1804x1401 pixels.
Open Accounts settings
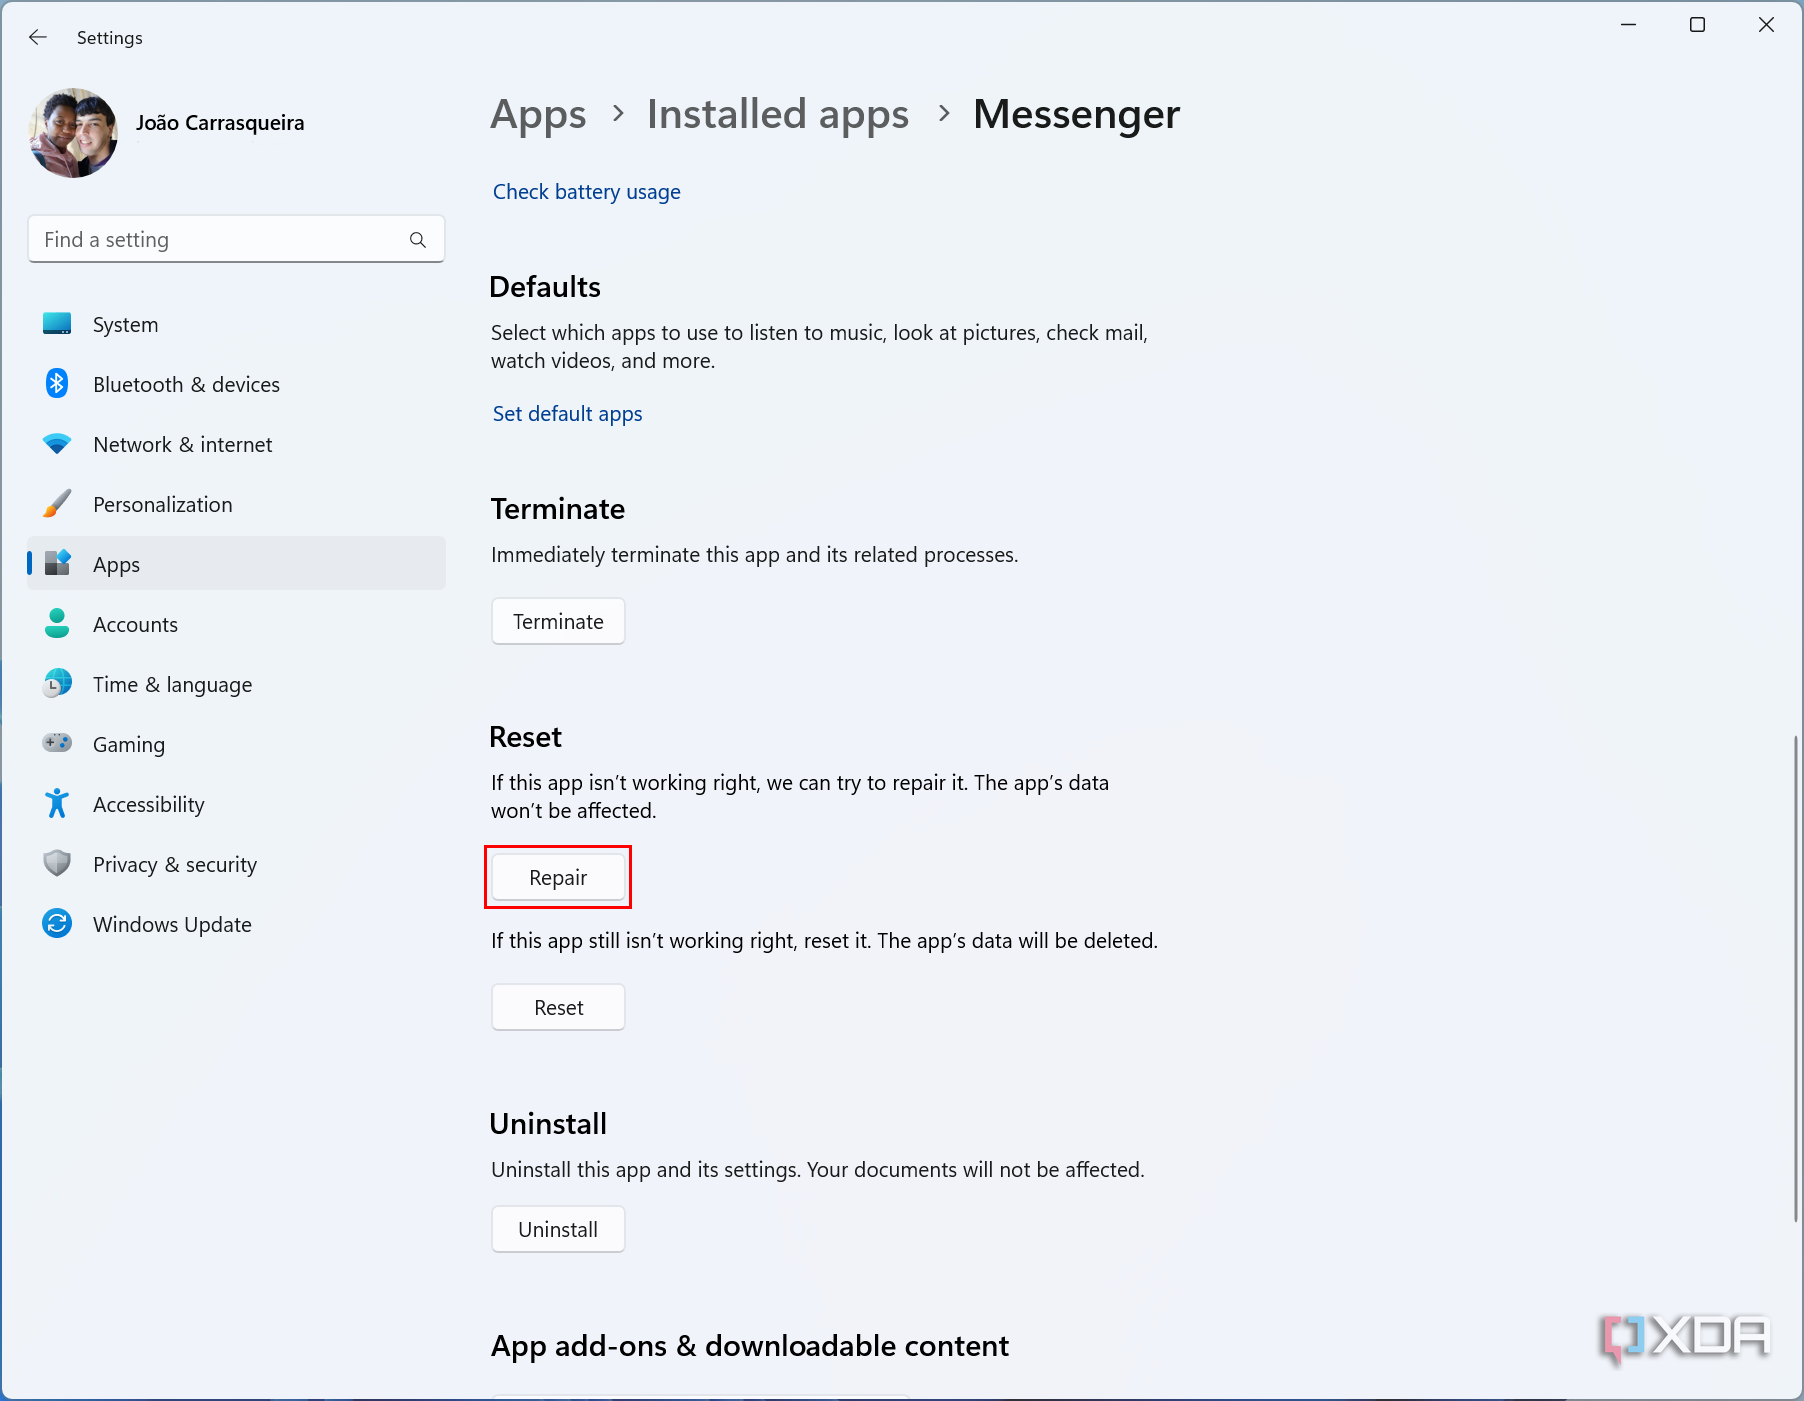(x=136, y=624)
